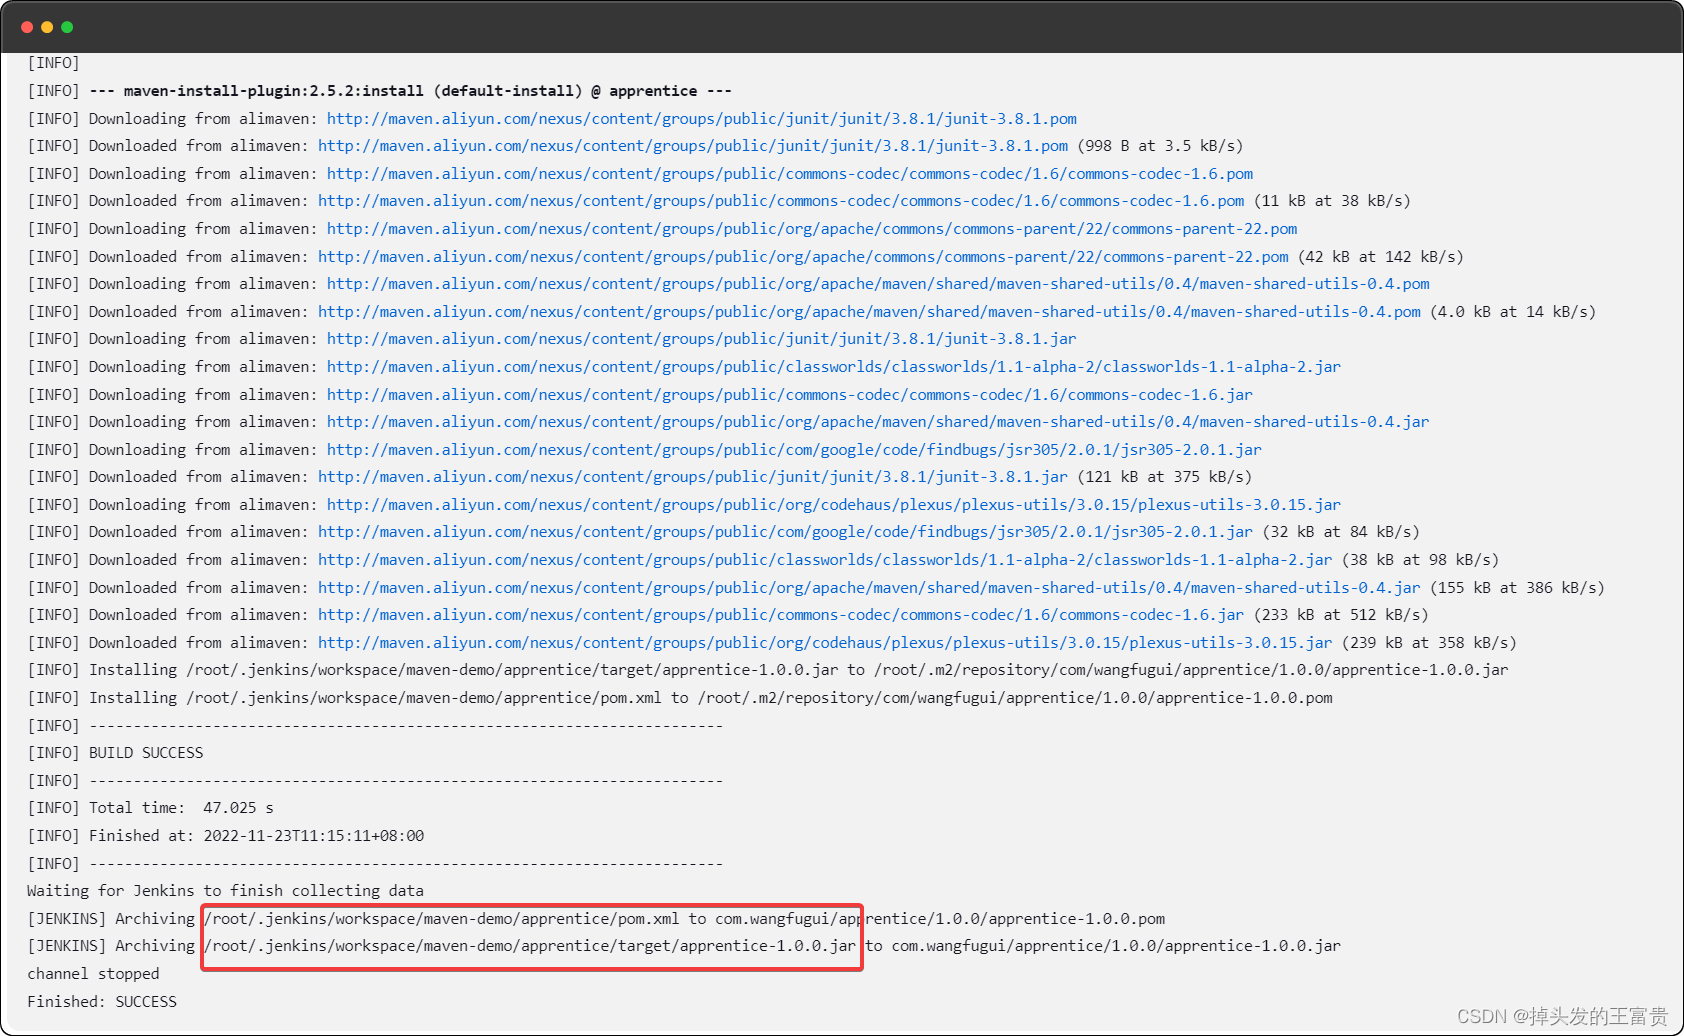This screenshot has width=1684, height=1036.
Task: Open the Downloaded commons-codec-1.6.jar link (233 kB)
Action: pos(781,615)
